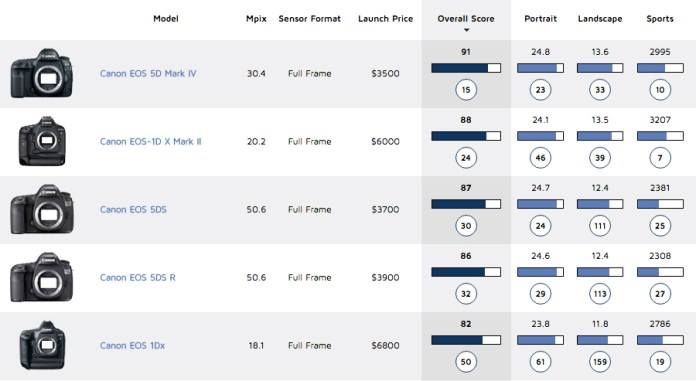Image resolution: width=696 pixels, height=381 pixels.
Task: Sort by the Mpix column header
Action: pyautogui.click(x=256, y=19)
